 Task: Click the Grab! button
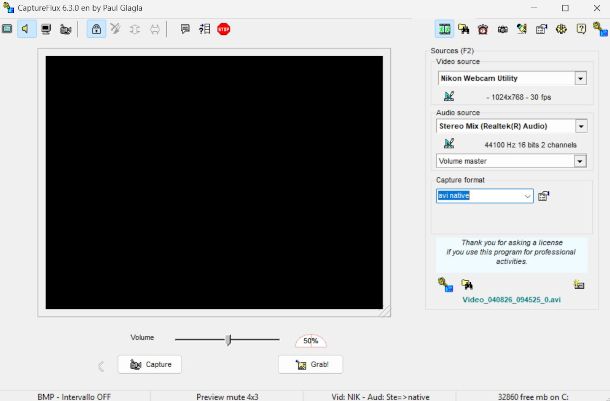coord(310,364)
